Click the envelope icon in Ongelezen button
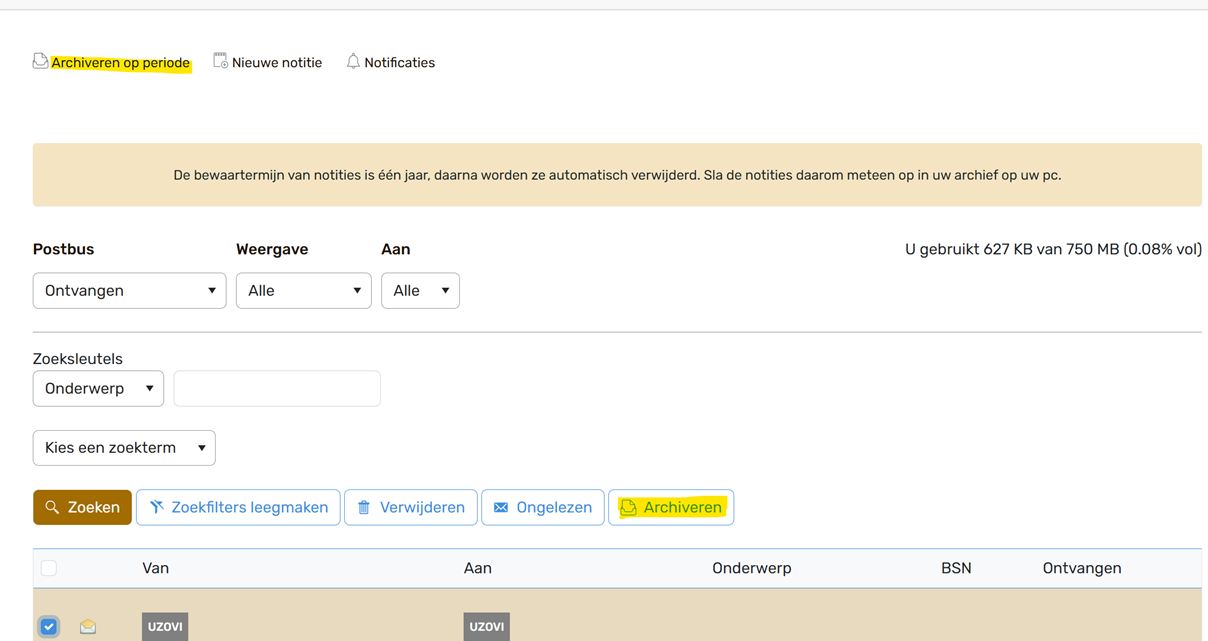The height and width of the screenshot is (641, 1208). pos(501,508)
